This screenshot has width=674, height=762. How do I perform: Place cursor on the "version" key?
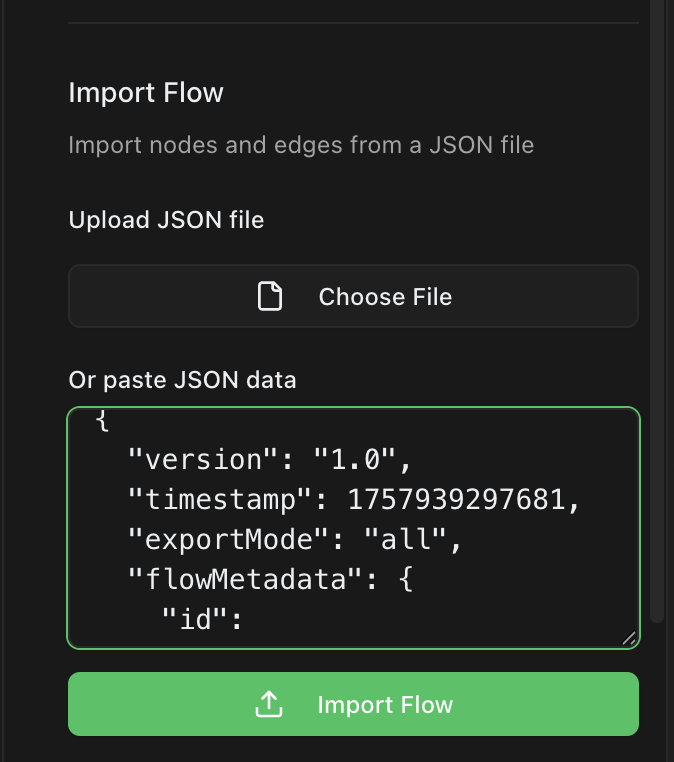pyautogui.click(x=203, y=460)
